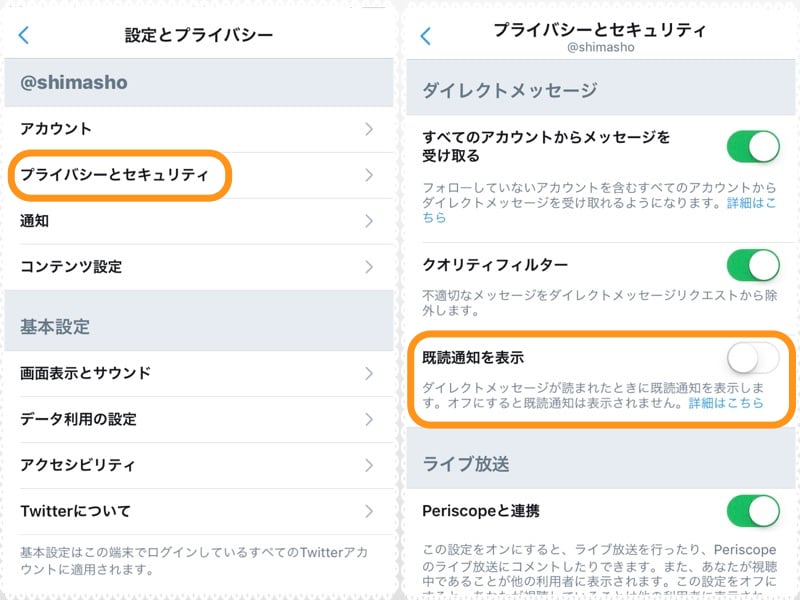The height and width of the screenshot is (600, 800).
Task: Open 詳細はこちら link in read receipts description
Action: (723, 401)
